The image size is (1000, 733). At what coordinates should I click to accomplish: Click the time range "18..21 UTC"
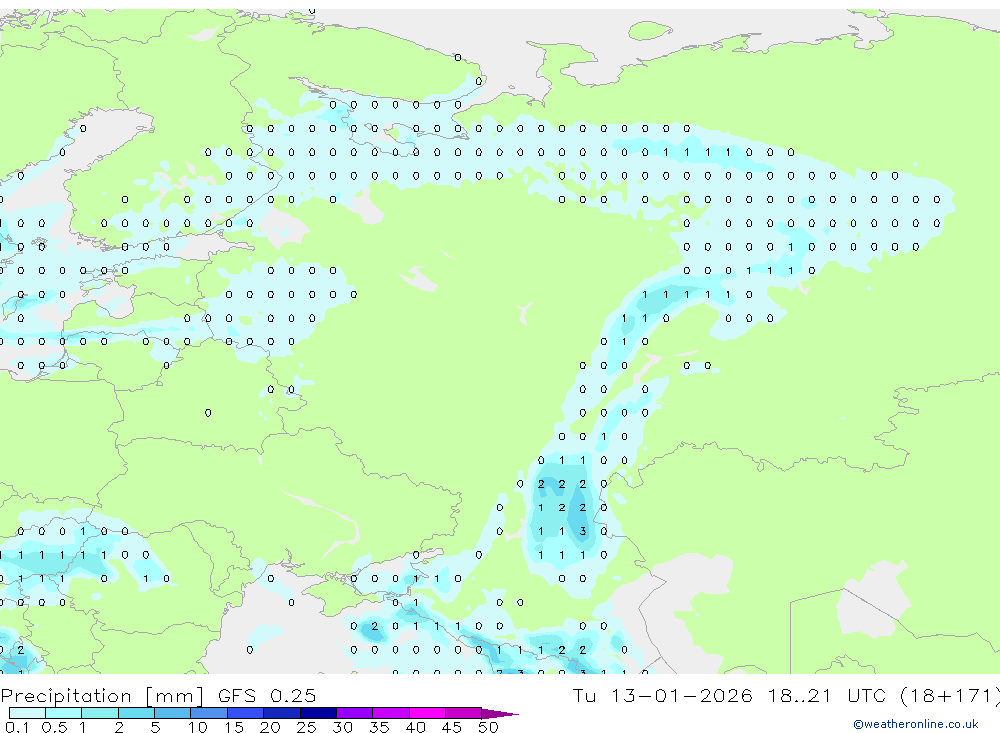827,695
